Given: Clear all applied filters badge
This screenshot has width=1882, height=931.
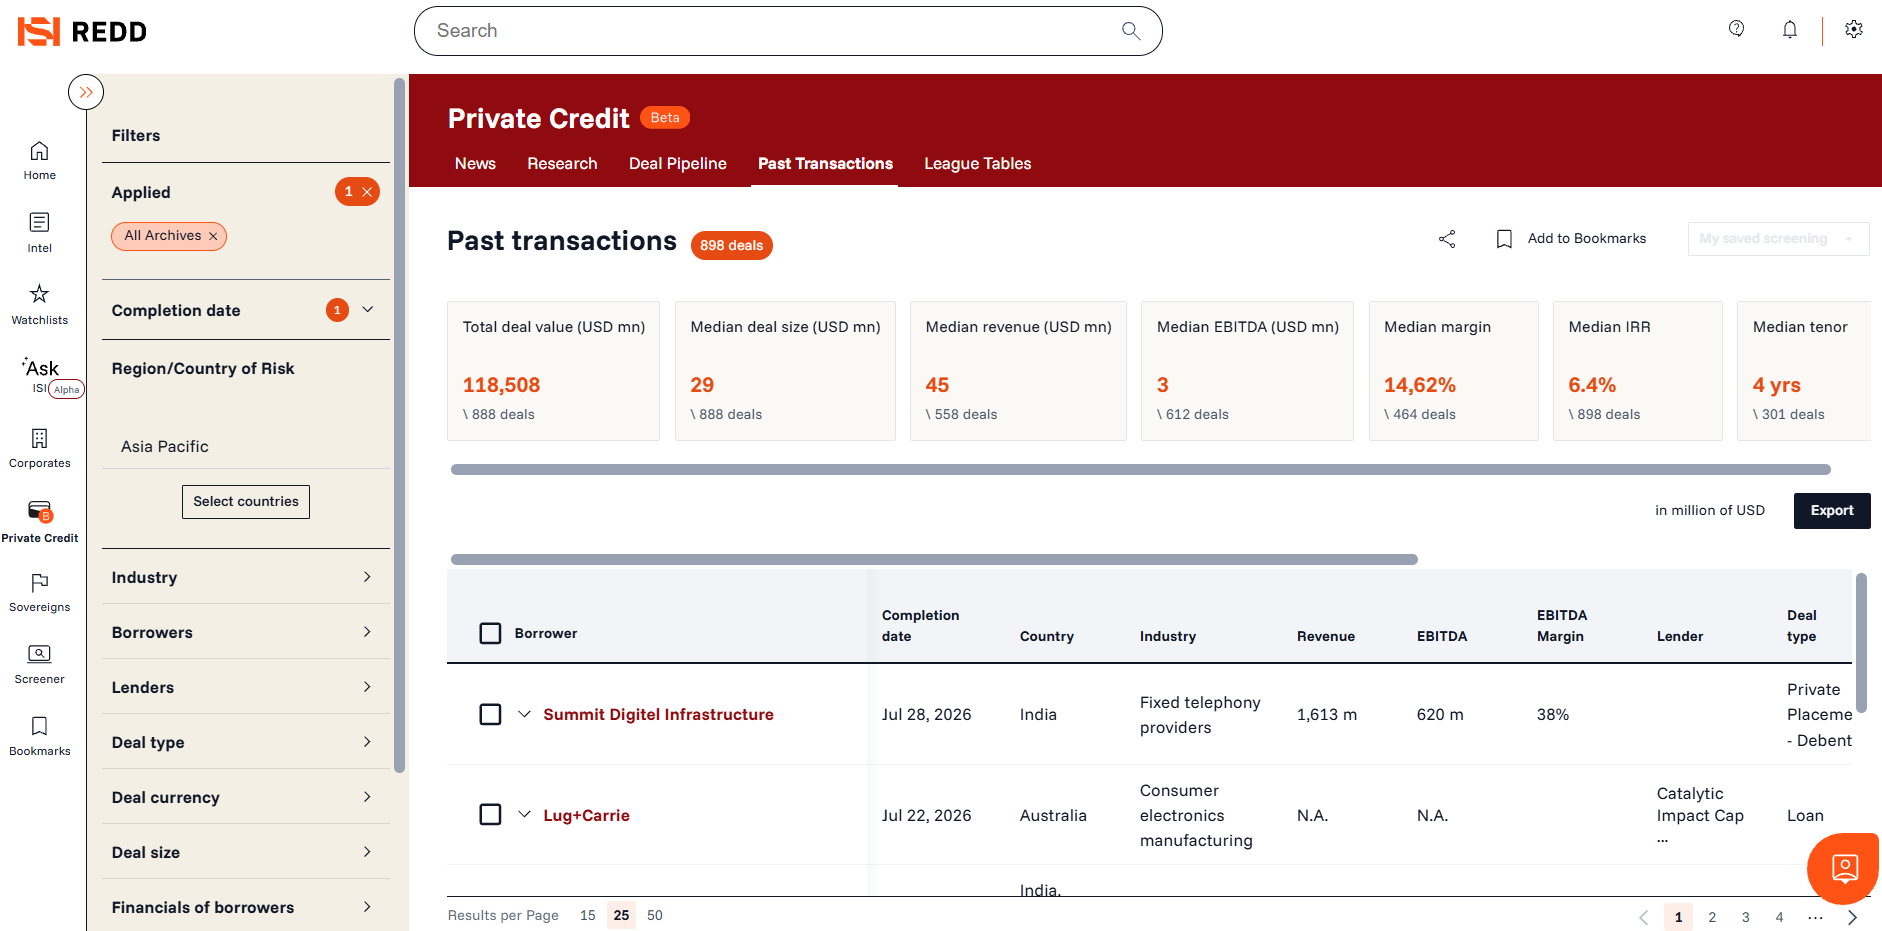Looking at the screenshot, I should tap(357, 192).
